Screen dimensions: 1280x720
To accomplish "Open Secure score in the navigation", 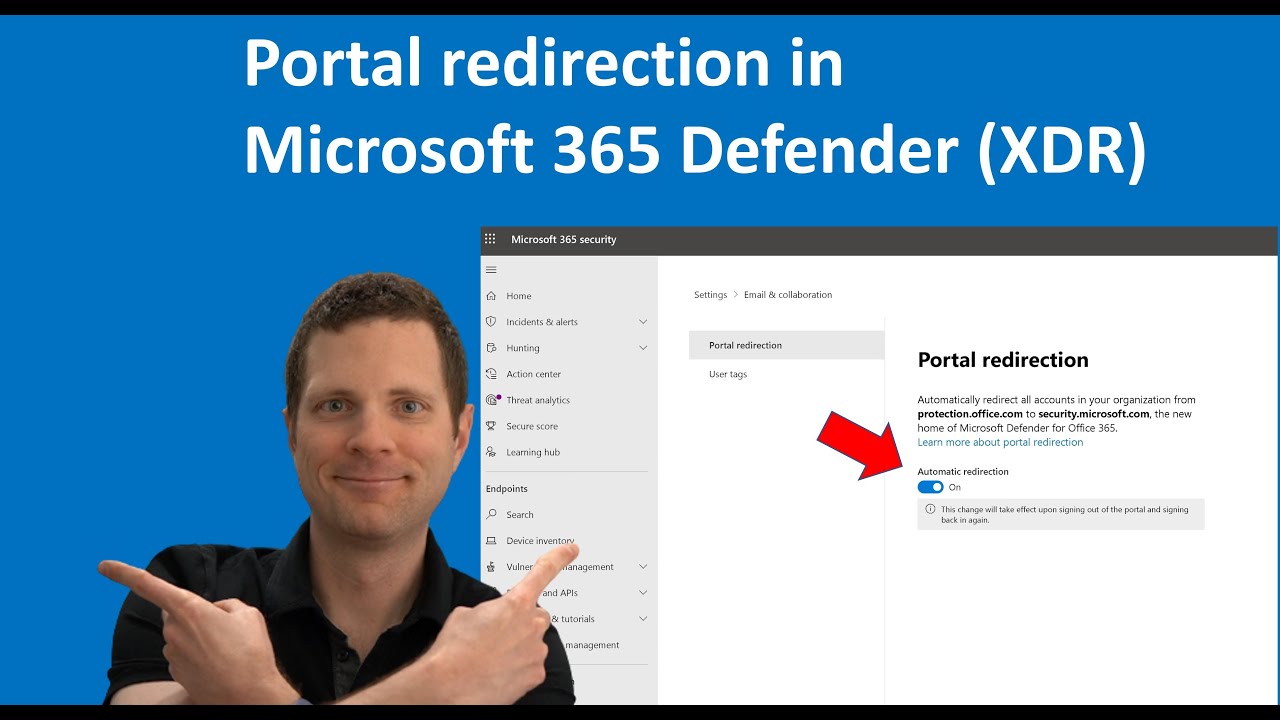I will pos(532,426).
